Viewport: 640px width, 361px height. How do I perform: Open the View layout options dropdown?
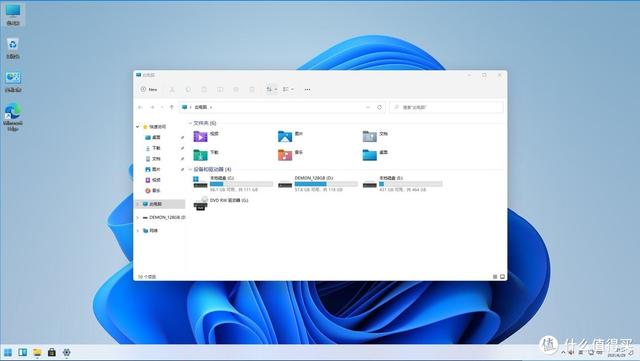(x=288, y=89)
